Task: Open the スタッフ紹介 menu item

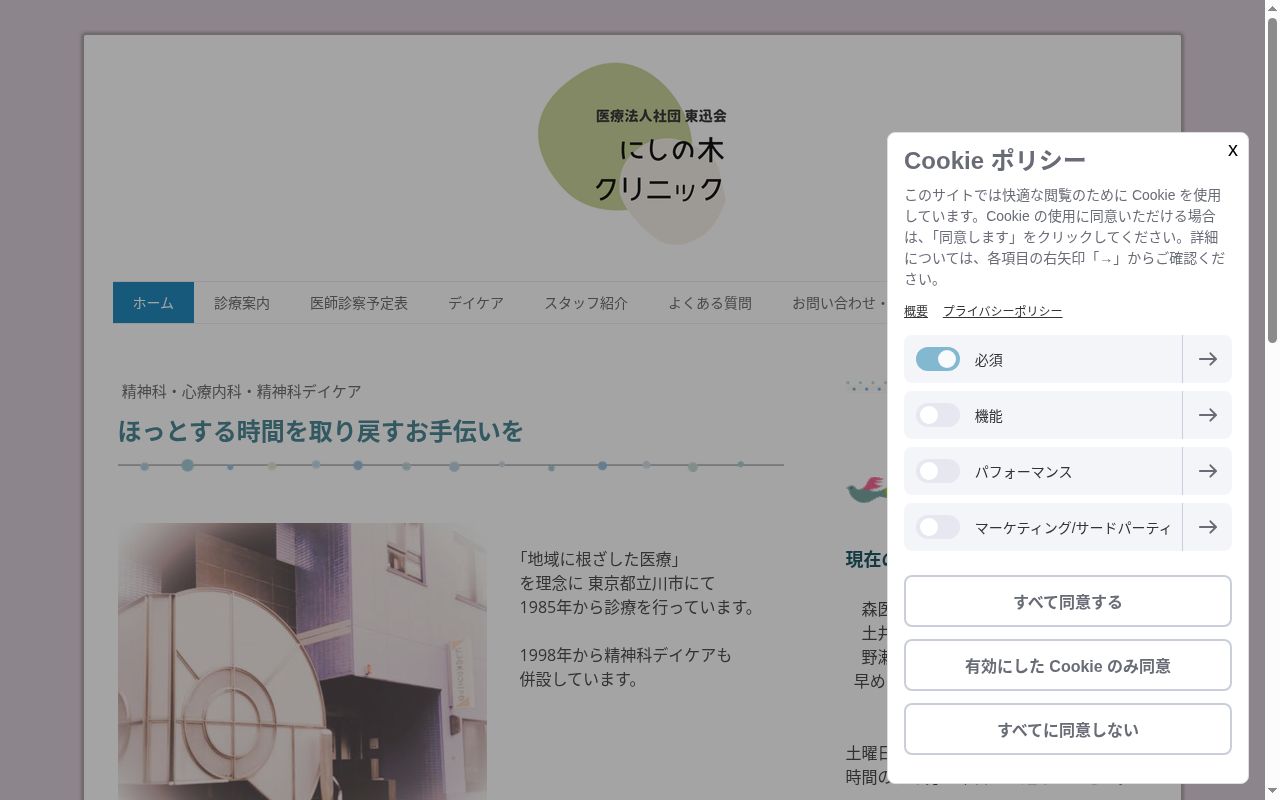Action: click(586, 303)
